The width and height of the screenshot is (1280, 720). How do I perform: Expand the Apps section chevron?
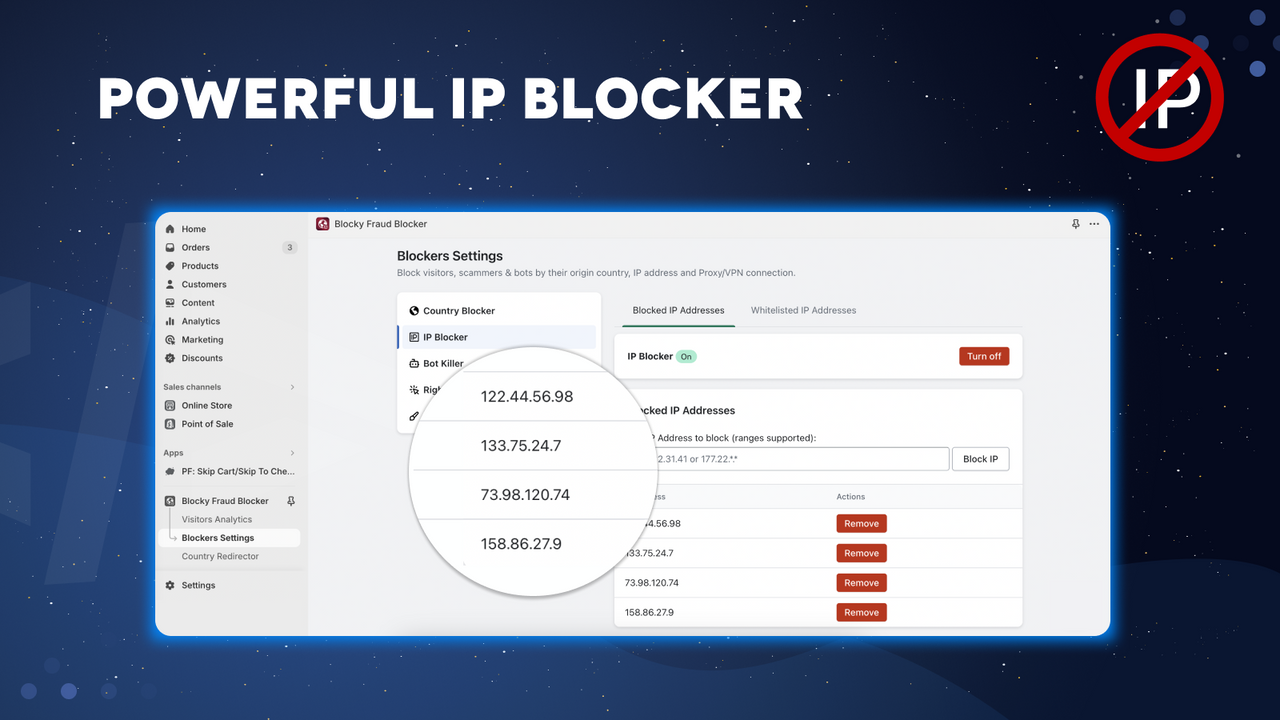pos(292,453)
